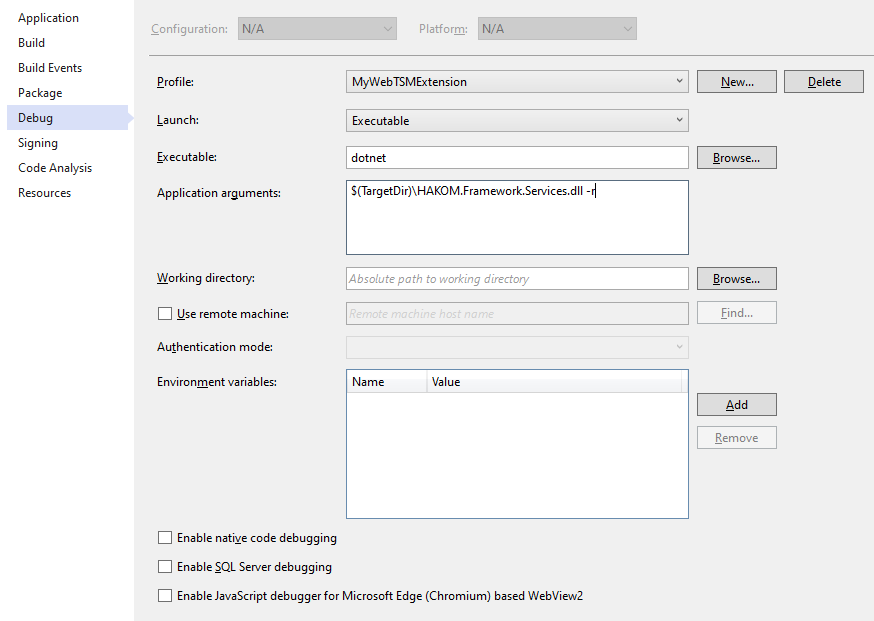Open the Launch type dropdown
The image size is (874, 621).
point(517,121)
